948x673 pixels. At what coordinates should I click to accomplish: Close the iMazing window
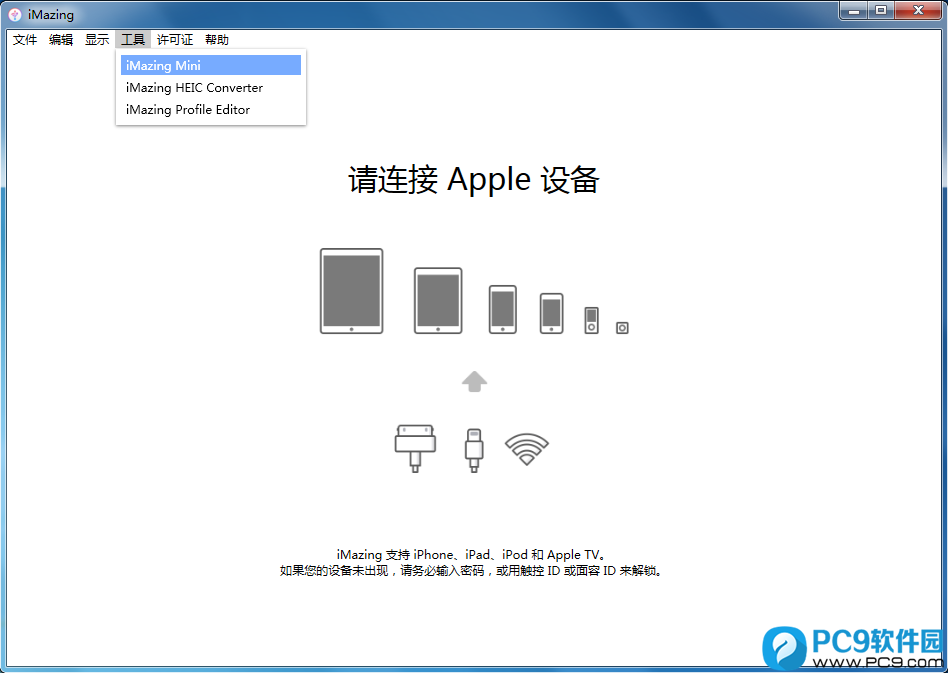[918, 11]
